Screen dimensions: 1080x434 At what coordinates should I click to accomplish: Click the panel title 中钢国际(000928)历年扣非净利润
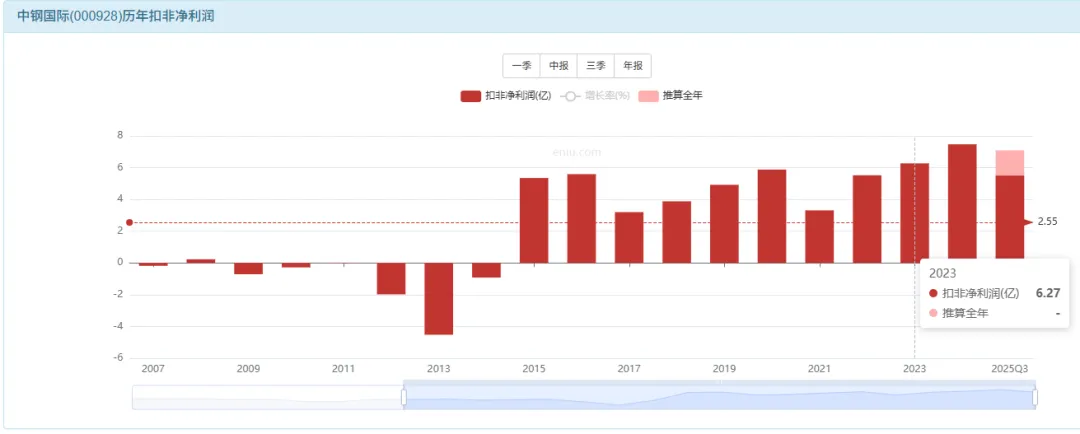(115, 17)
